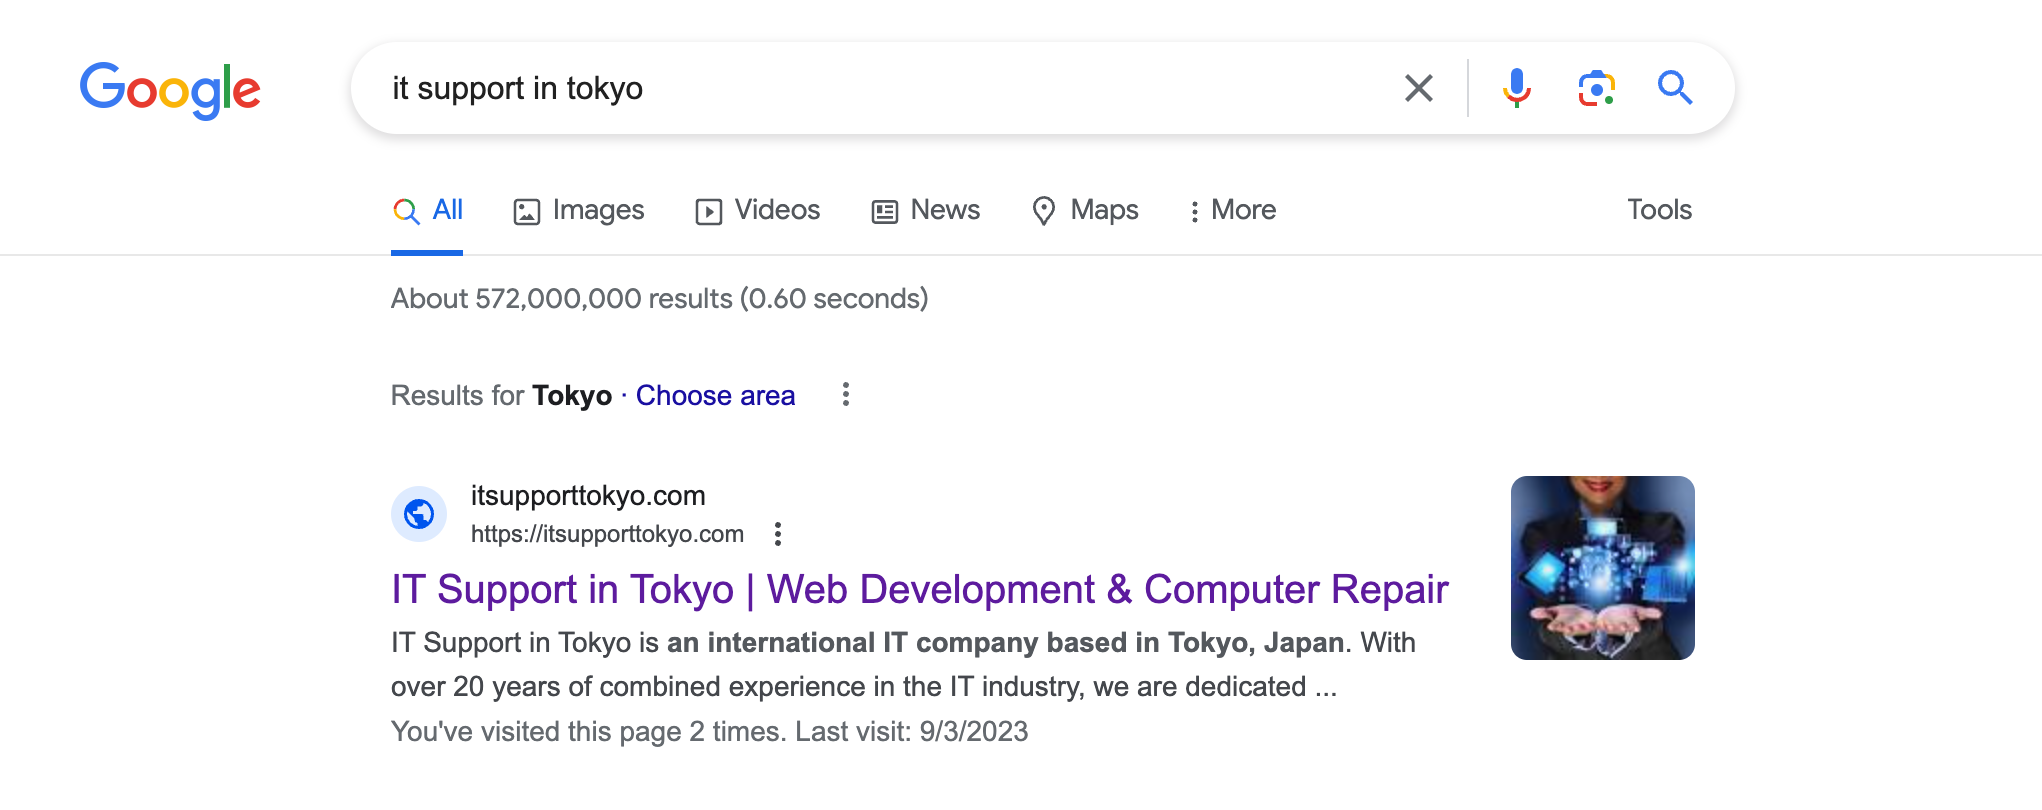This screenshot has height=810, width=2042.
Task: Open the Maps tab
Action: [1084, 210]
